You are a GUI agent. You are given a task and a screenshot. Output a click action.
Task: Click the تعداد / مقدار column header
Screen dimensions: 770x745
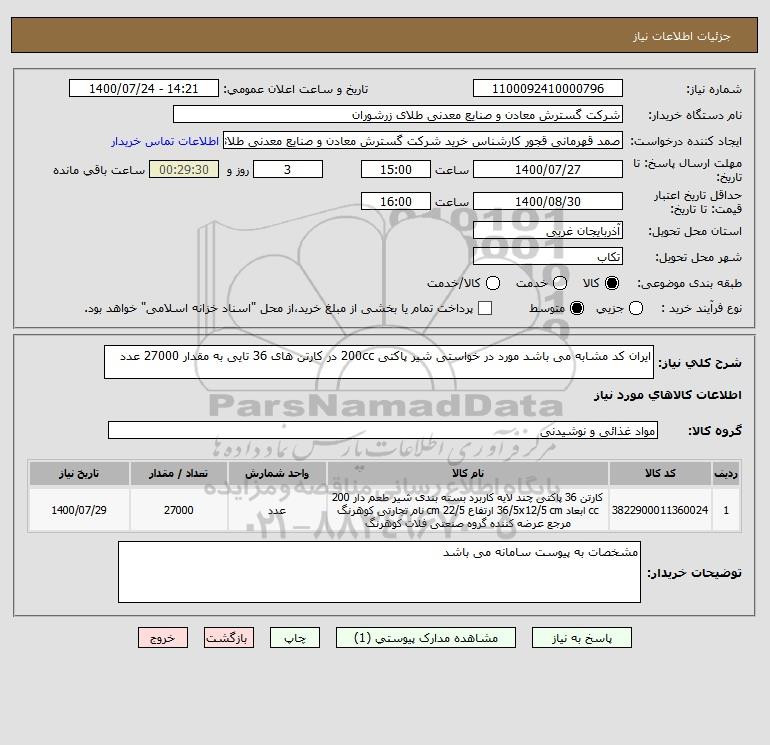click(179, 473)
